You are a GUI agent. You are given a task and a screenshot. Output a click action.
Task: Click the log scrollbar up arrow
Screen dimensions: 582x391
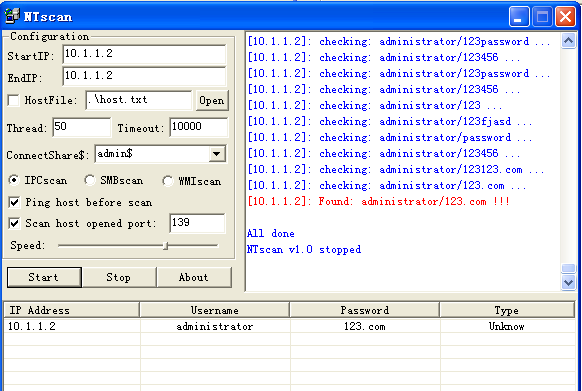(568, 40)
